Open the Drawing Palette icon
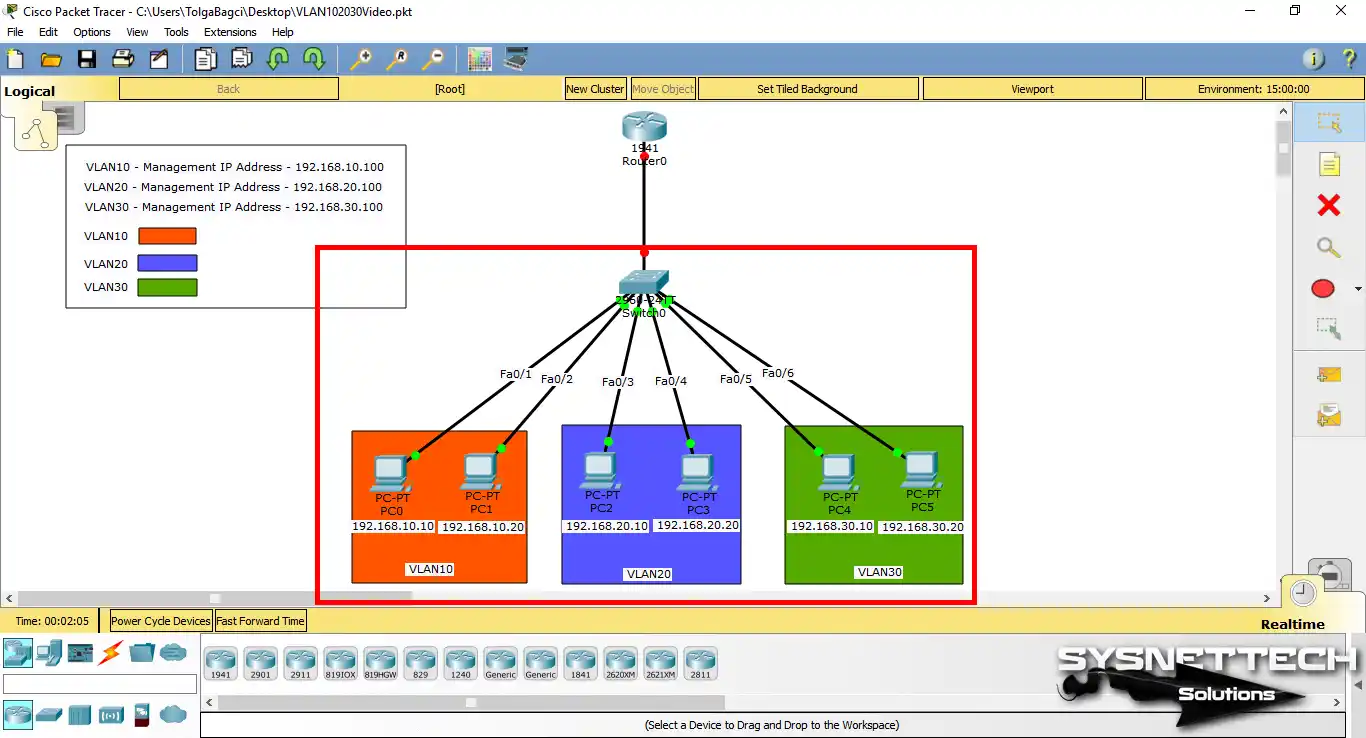The width and height of the screenshot is (1366, 738). (480, 60)
